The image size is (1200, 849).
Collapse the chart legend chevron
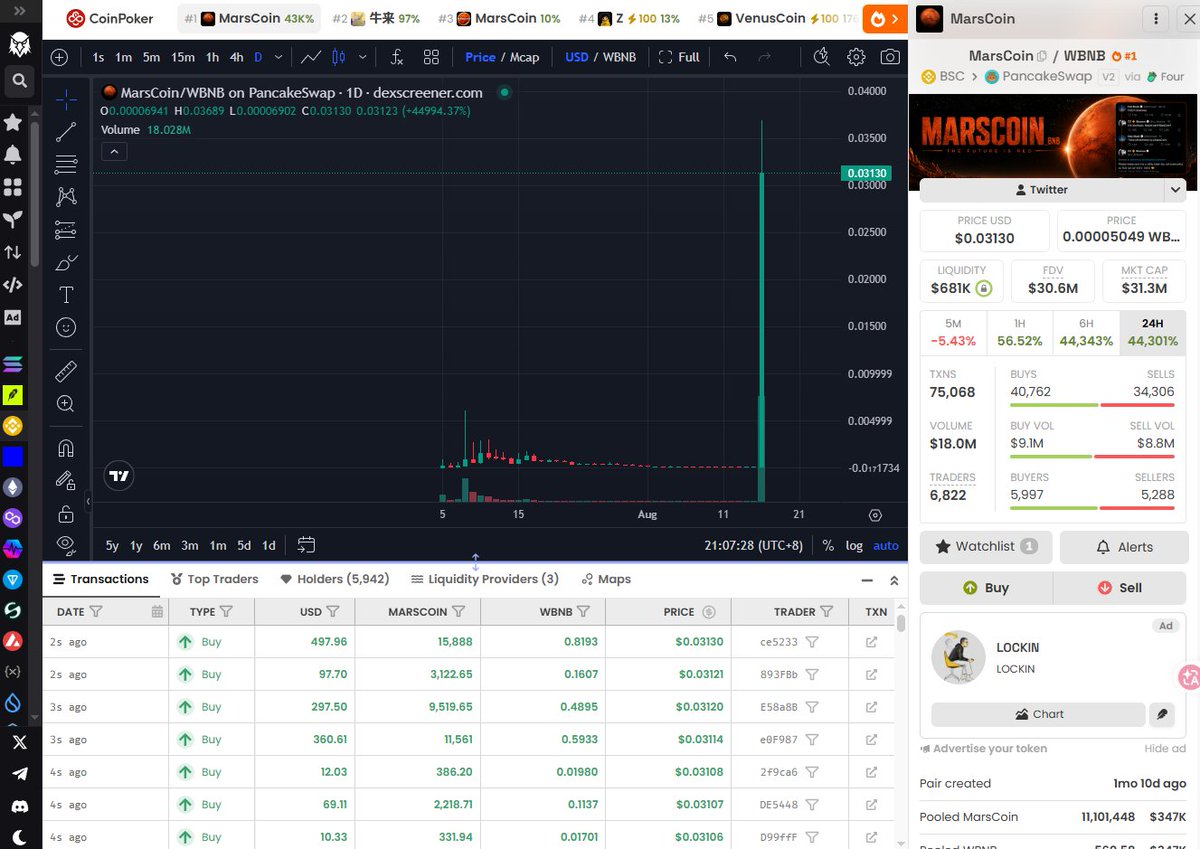tap(114, 152)
